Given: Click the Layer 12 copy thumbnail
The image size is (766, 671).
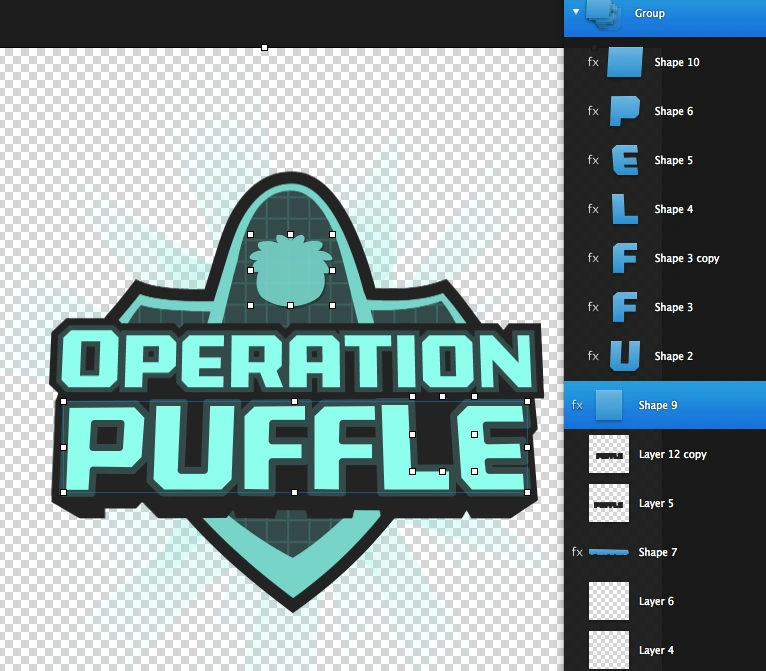Looking at the screenshot, I should (609, 454).
